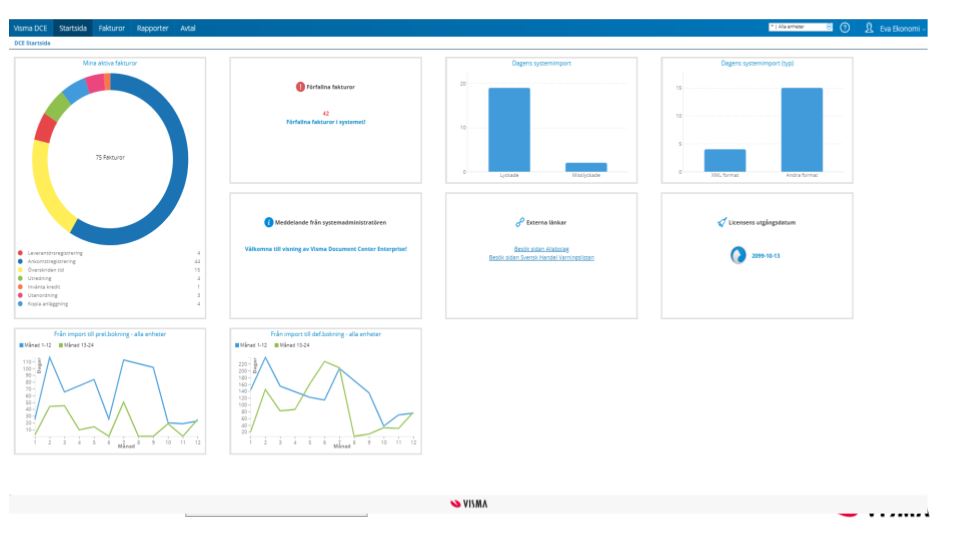Click the red '42' overdue count
Screen dimensions: 960x540
pos(326,113)
